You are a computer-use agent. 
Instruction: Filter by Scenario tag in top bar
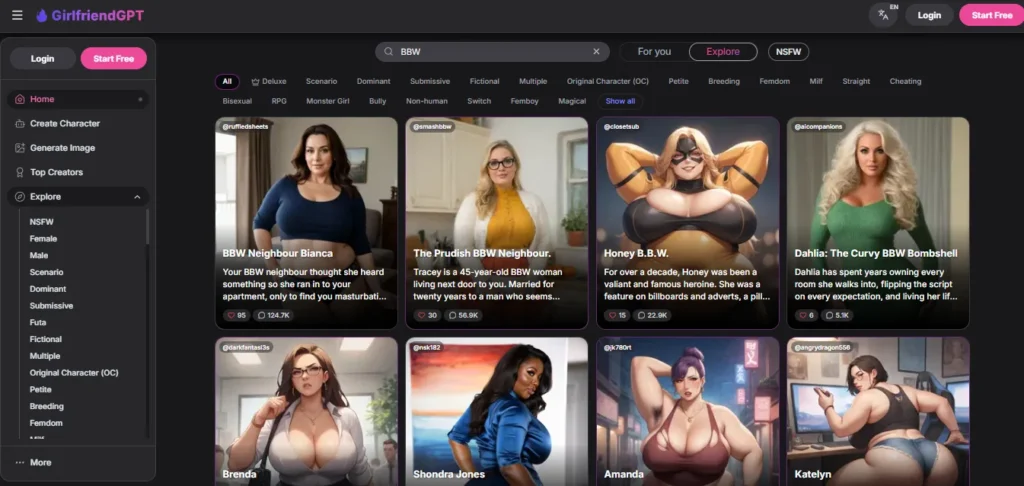coord(321,82)
